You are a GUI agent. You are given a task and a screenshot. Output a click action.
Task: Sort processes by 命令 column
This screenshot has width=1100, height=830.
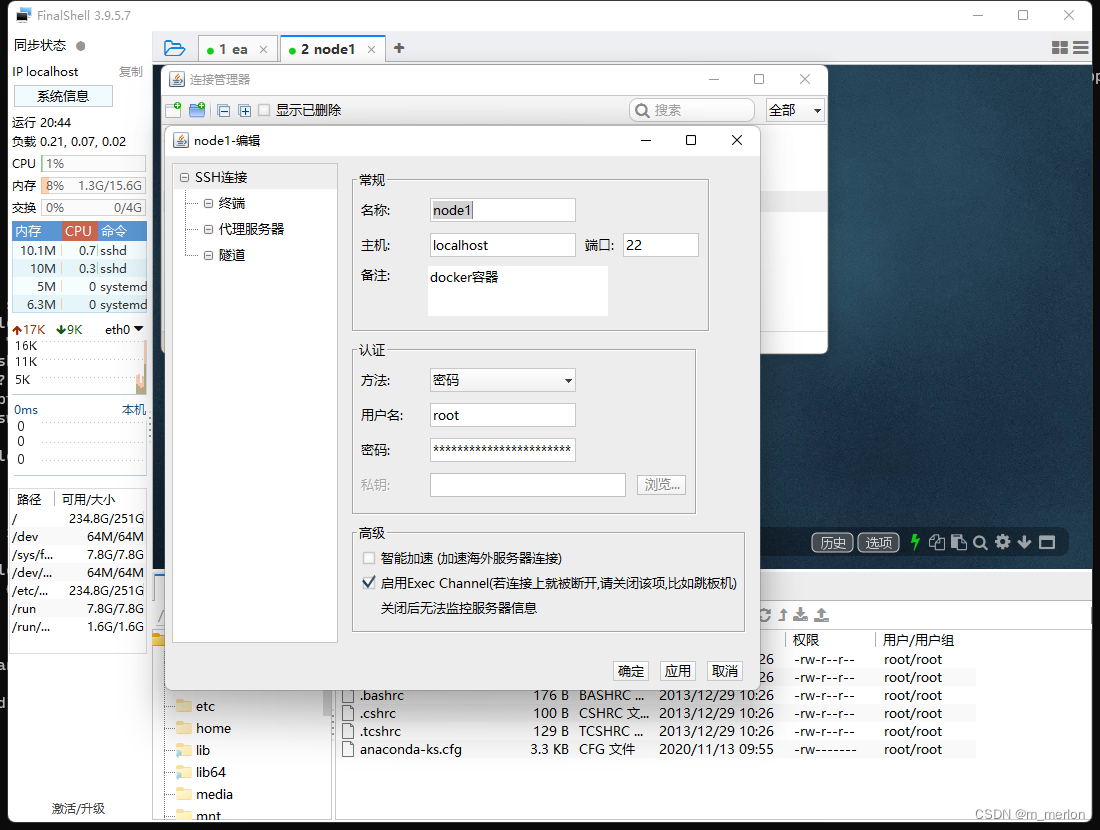point(121,231)
